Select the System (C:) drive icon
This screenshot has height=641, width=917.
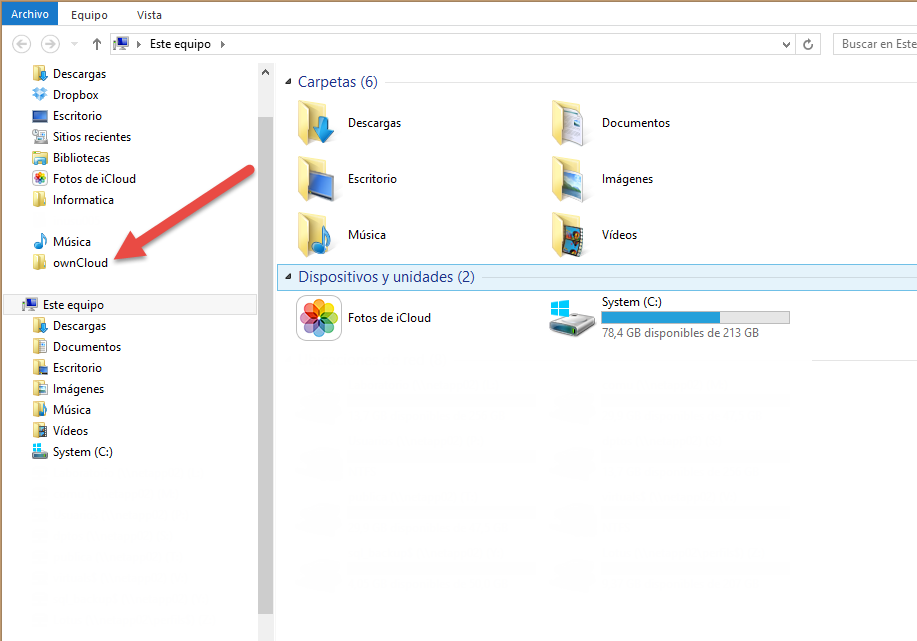coord(571,318)
